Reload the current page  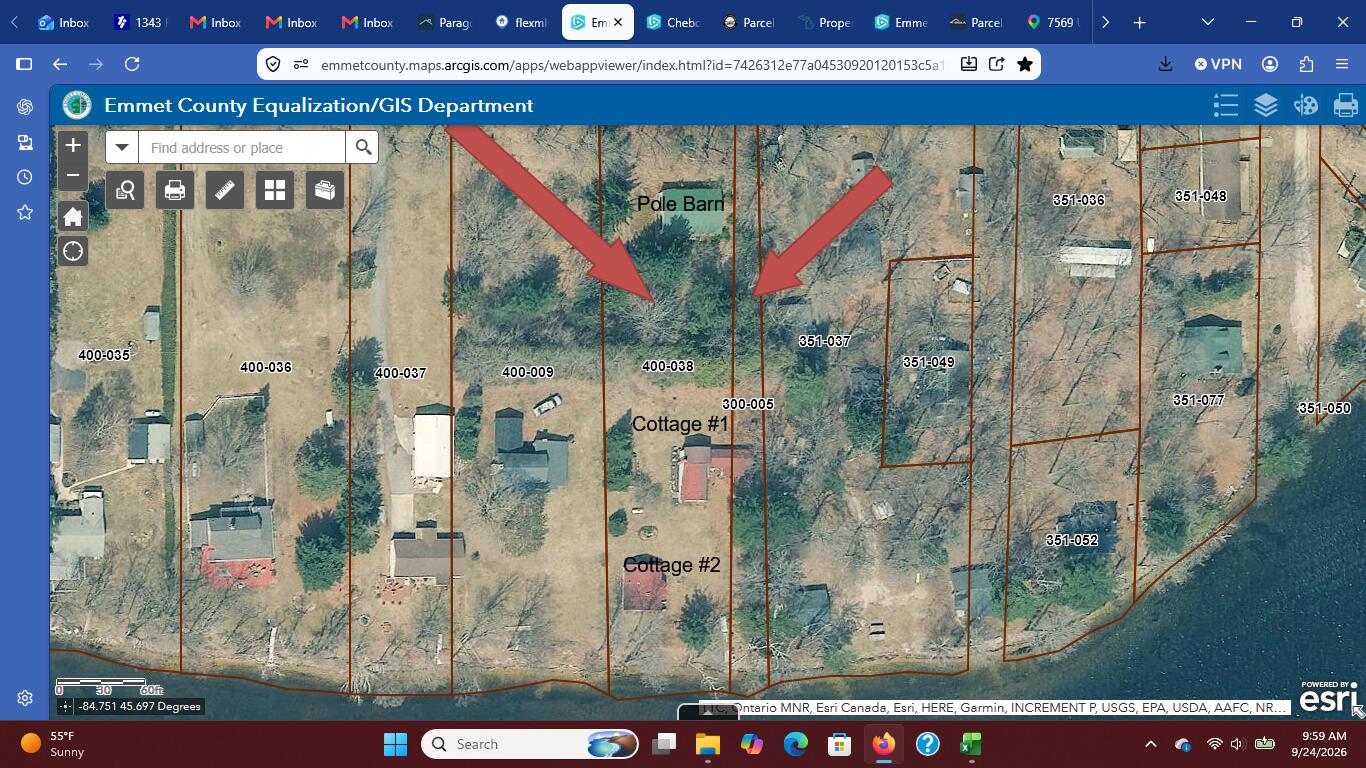(x=132, y=64)
